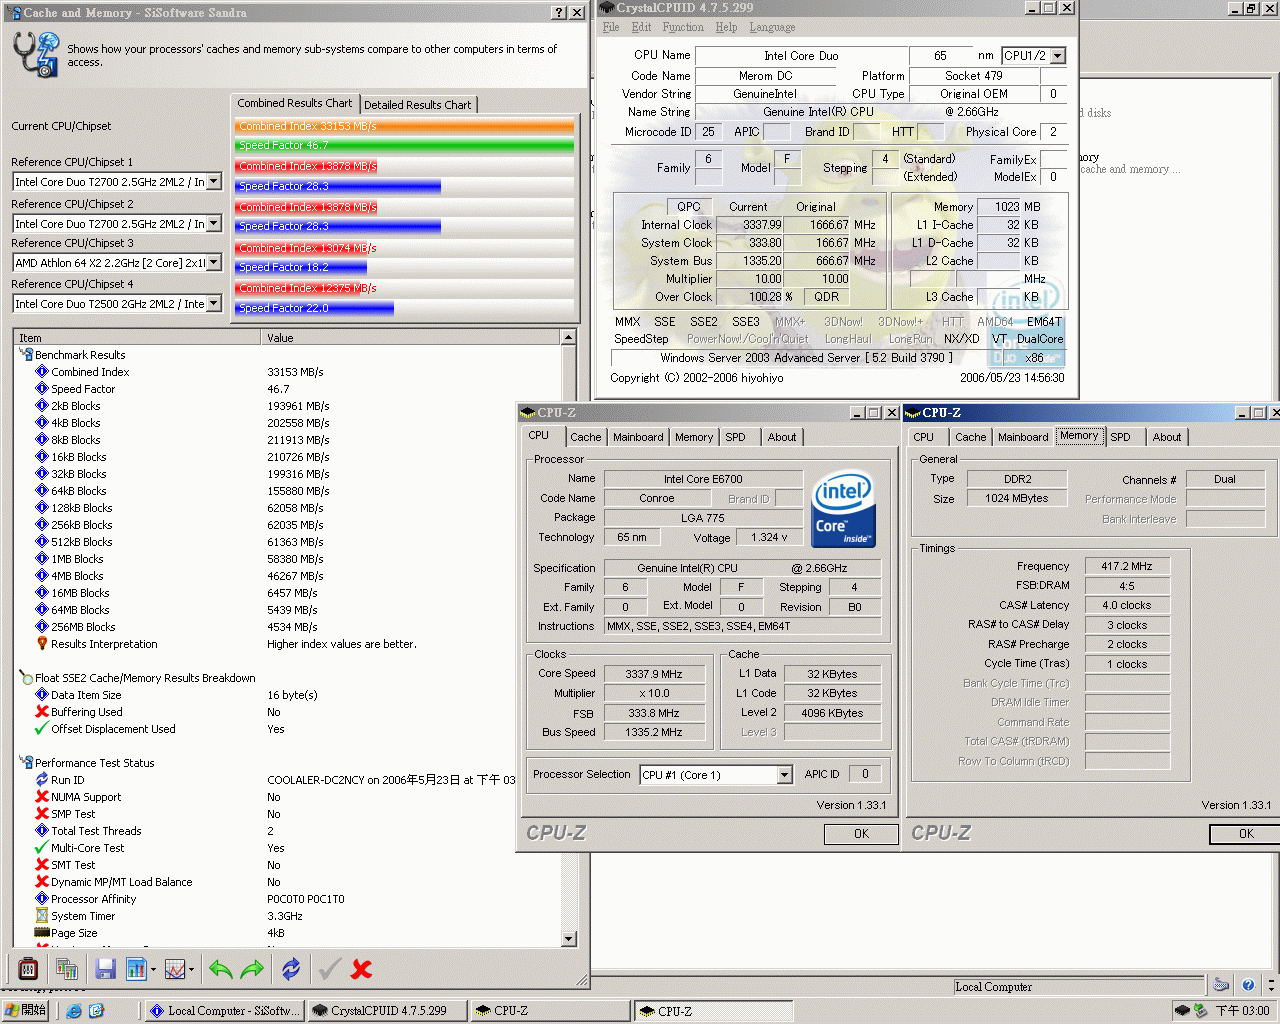Open the CPU1/2 selector in CrystalCPUID
The image size is (1280, 1024).
pos(1058,56)
